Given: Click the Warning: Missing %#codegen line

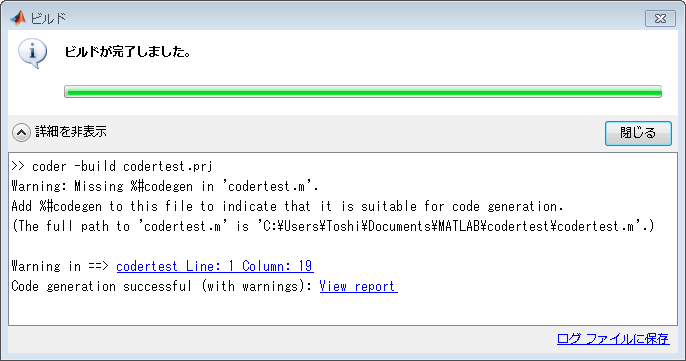Looking at the screenshot, I should pyautogui.click(x=165, y=186).
